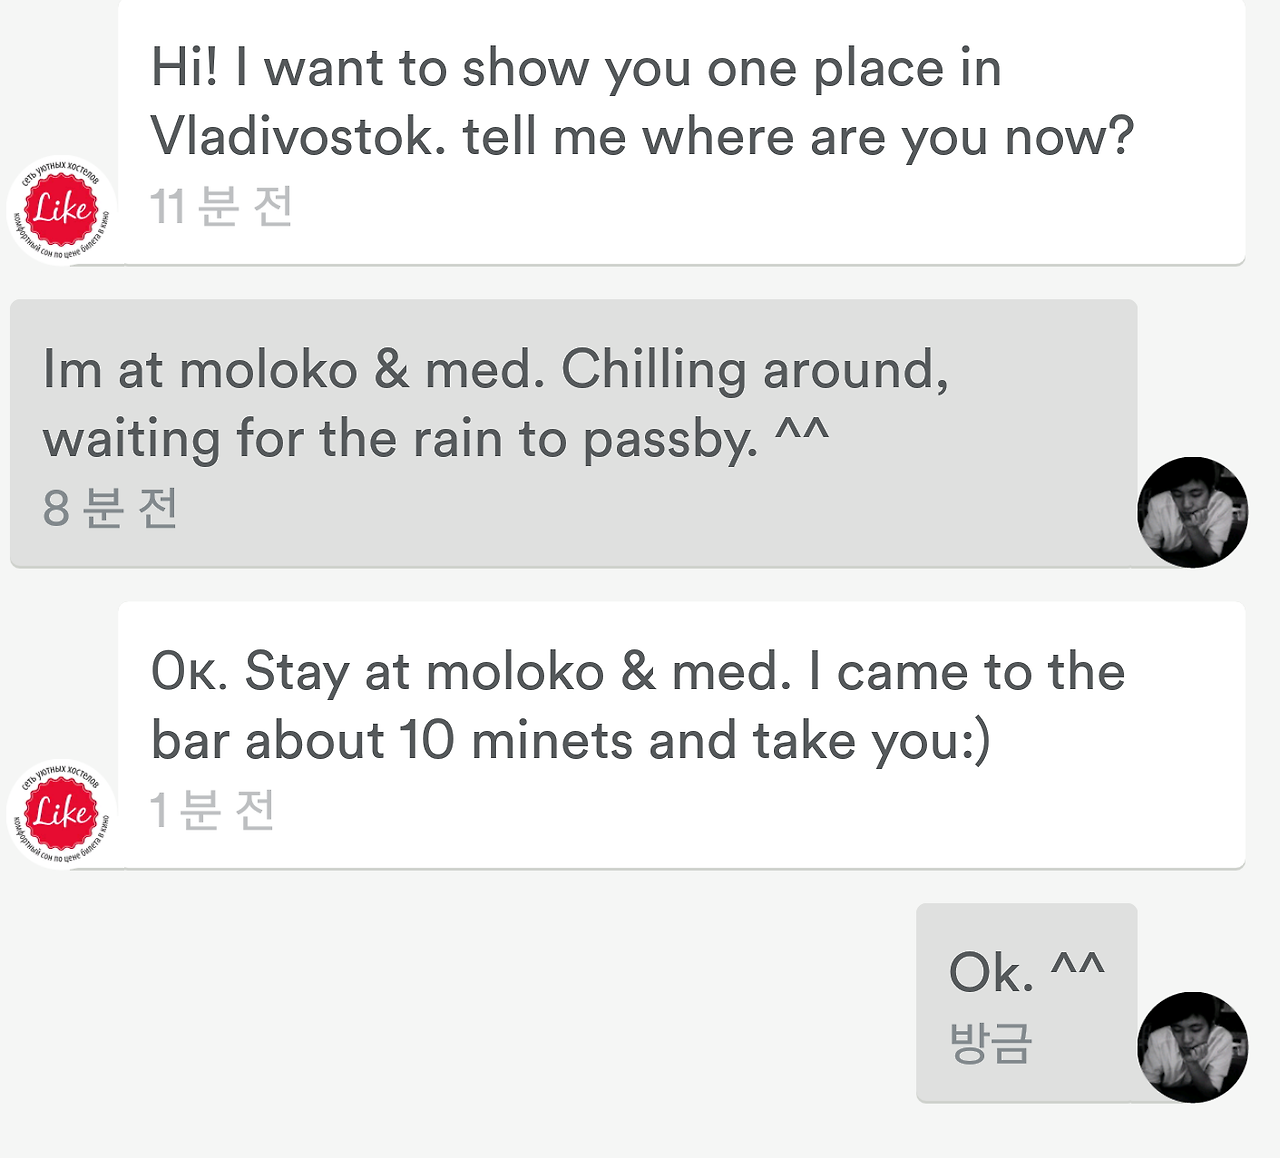The image size is (1280, 1168).
Task: Click 'waiting for the rain to passby' text line
Action: (400, 439)
